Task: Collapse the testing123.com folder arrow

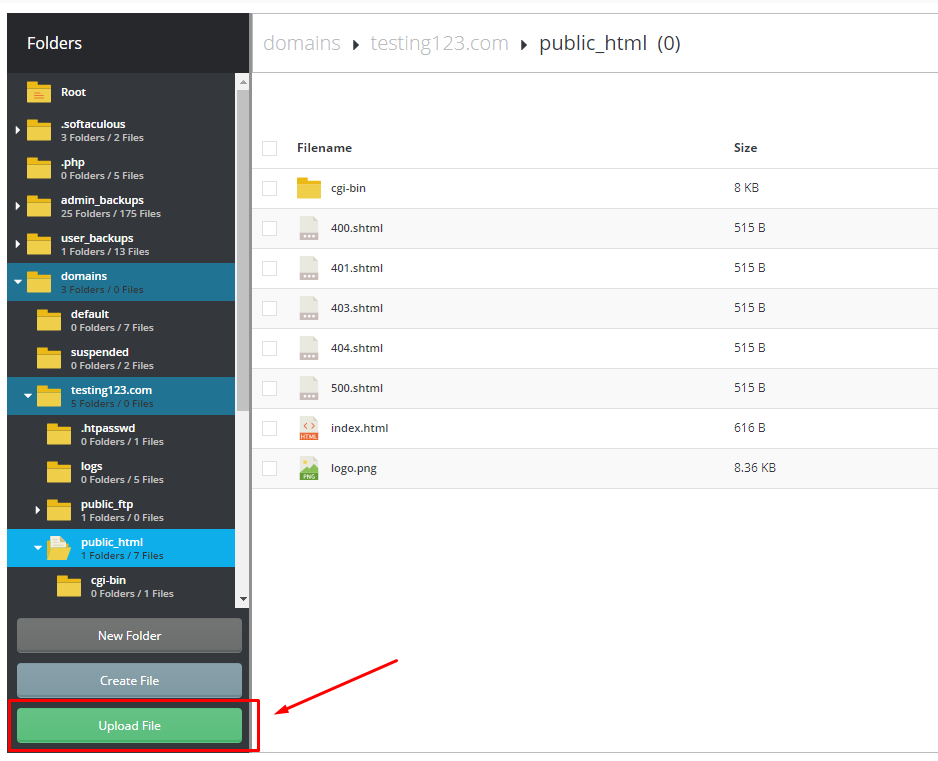Action: (28, 395)
